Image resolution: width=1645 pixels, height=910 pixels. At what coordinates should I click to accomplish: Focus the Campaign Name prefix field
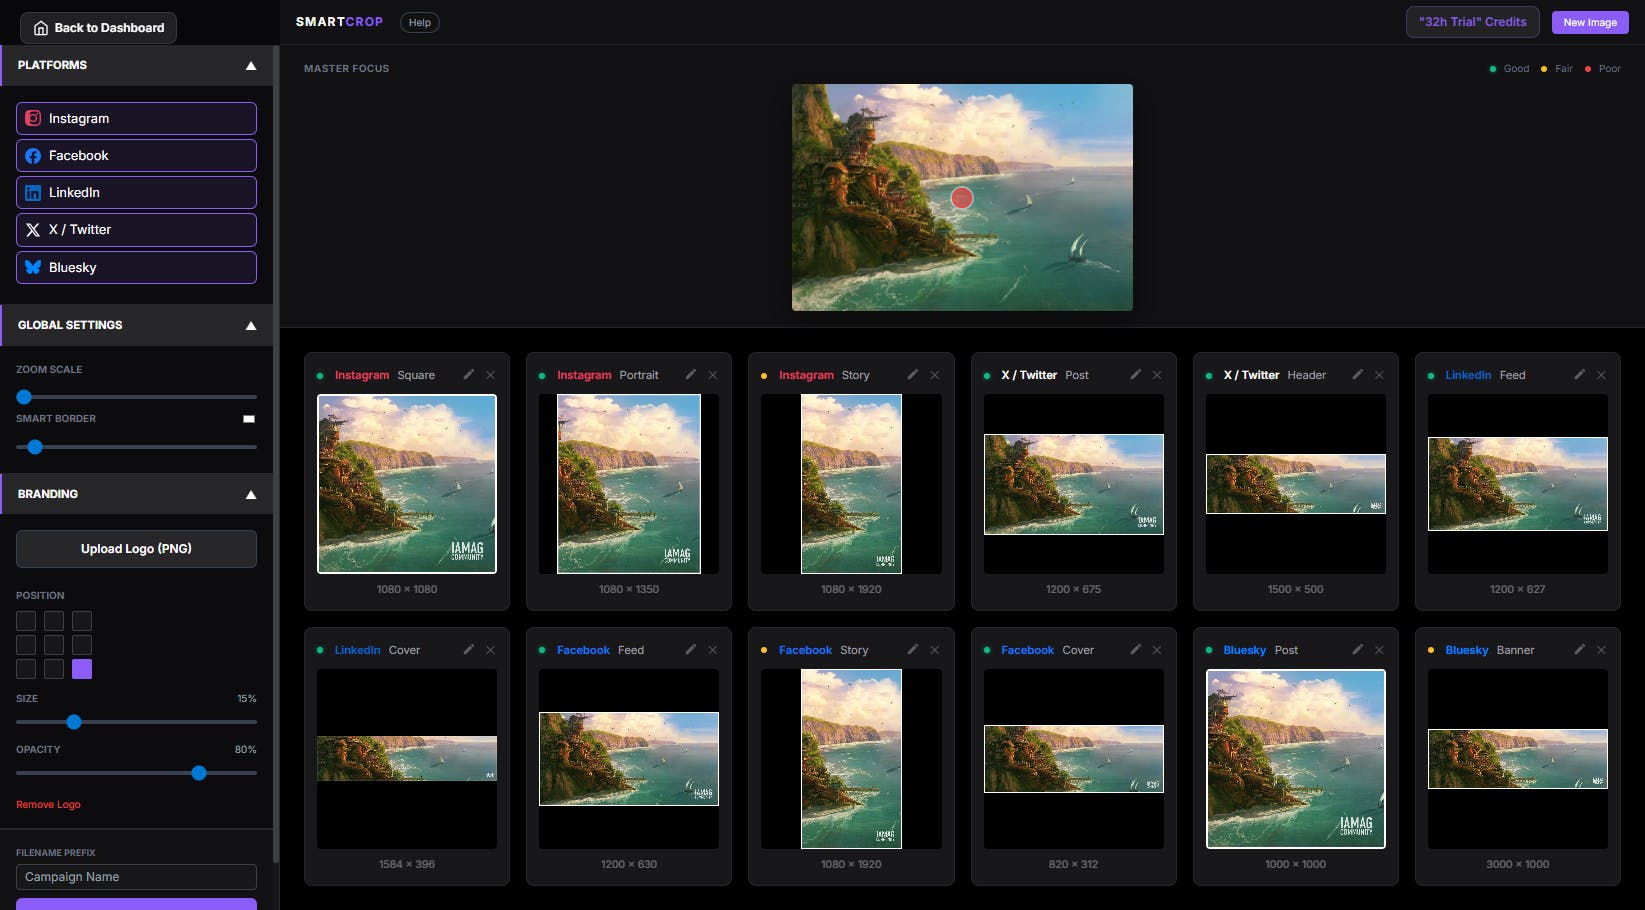point(136,877)
